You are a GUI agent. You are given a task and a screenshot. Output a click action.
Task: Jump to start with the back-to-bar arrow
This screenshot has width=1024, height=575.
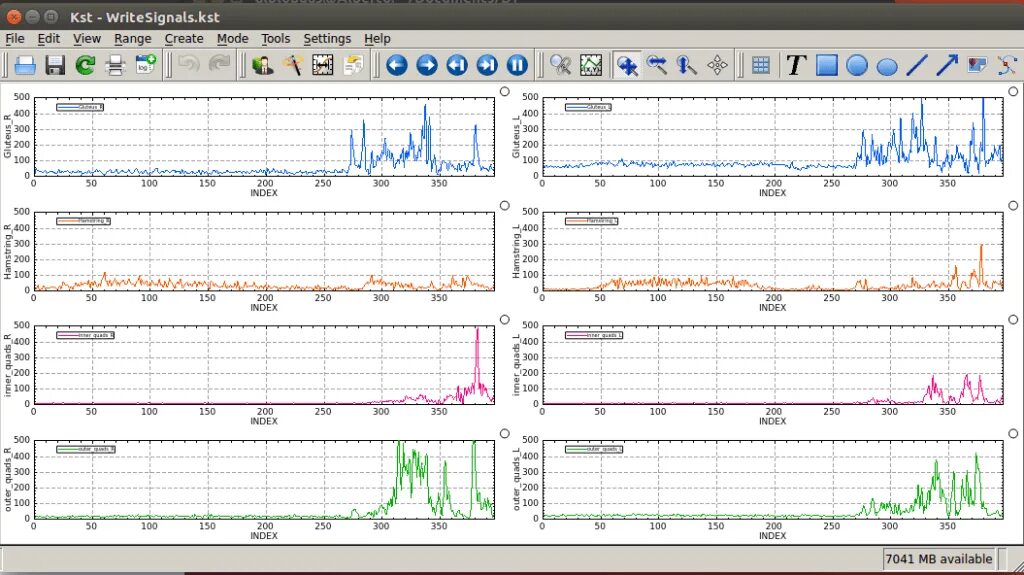click(456, 65)
